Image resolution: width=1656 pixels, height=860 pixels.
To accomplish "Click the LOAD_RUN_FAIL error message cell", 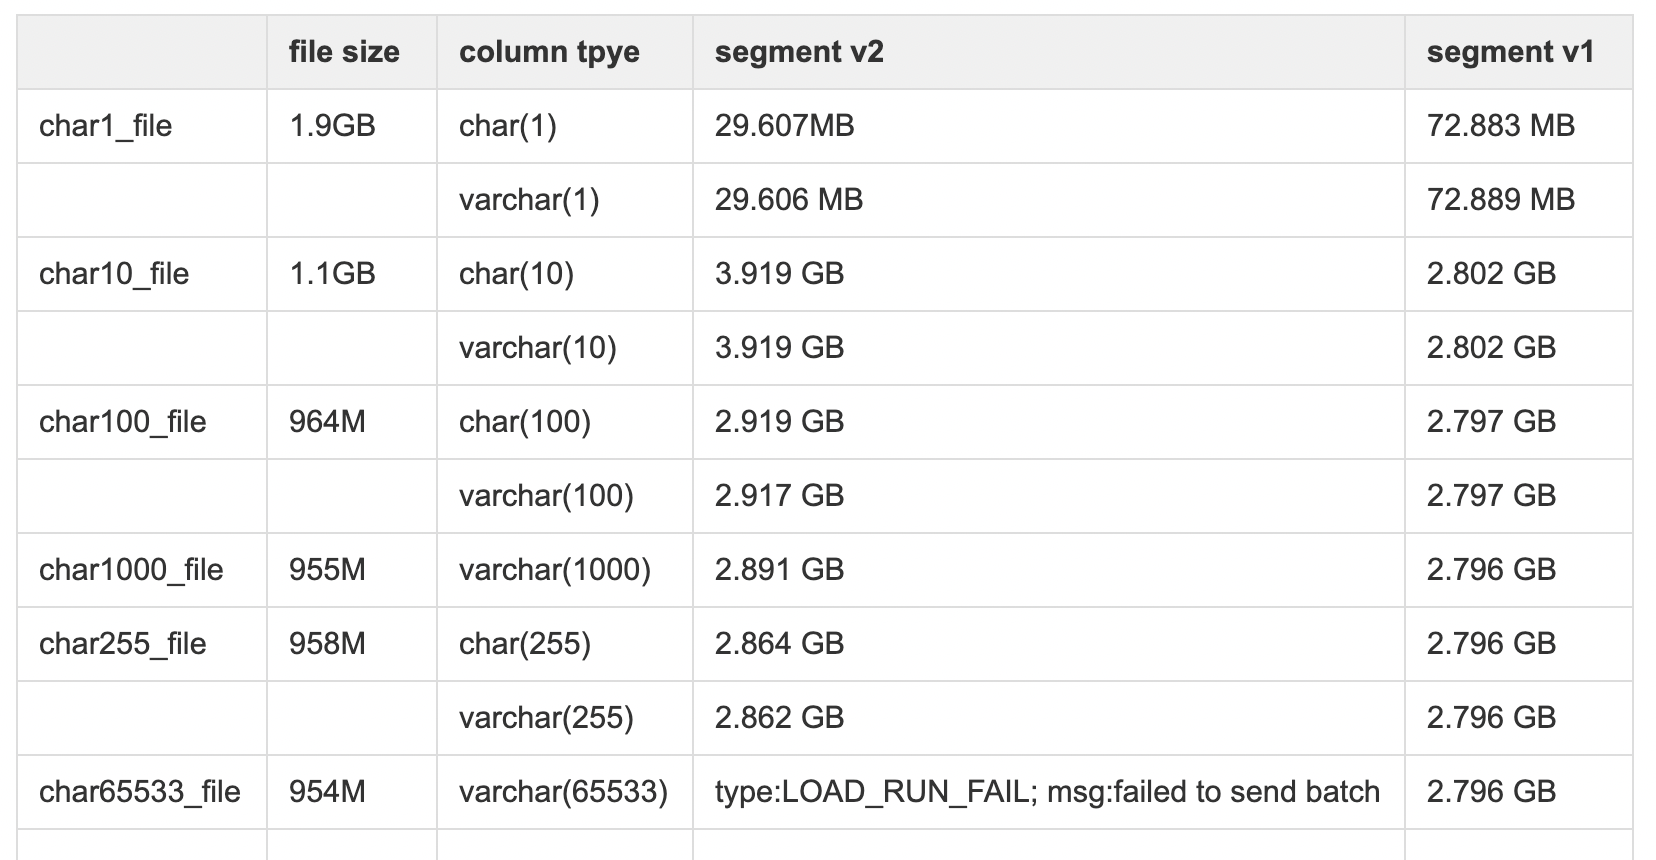I will 1047,792.
